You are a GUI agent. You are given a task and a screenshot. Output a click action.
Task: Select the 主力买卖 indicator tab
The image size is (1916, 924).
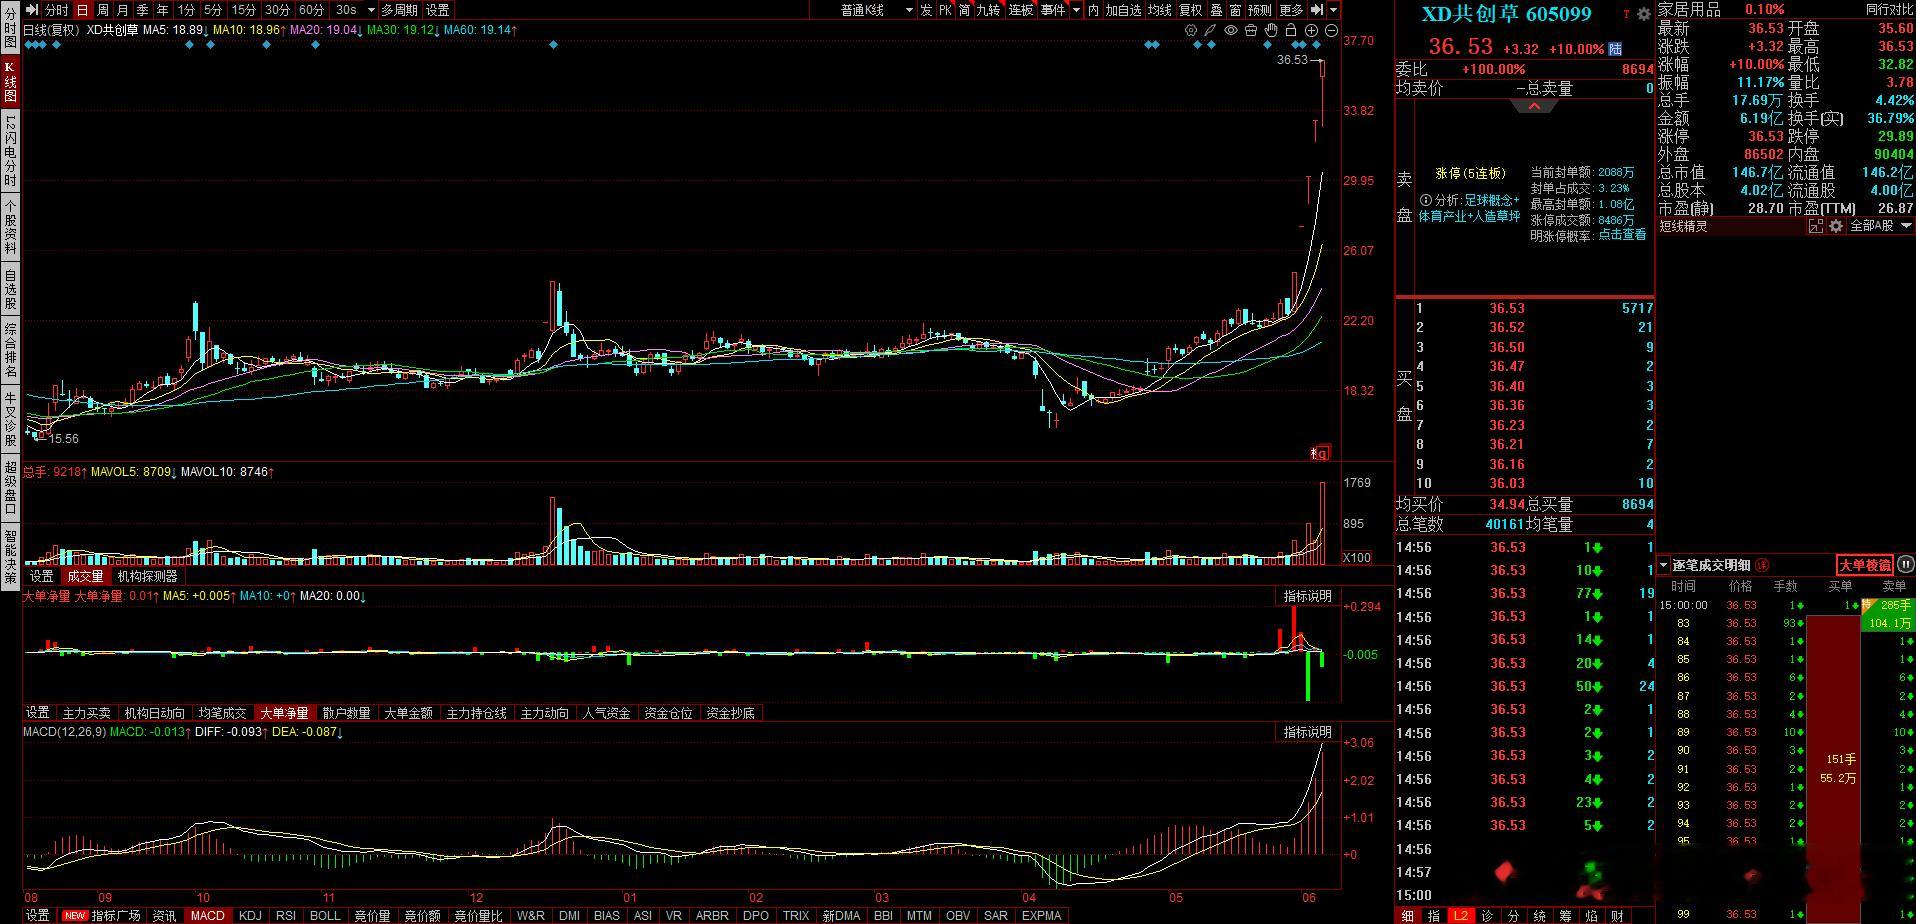(x=86, y=713)
